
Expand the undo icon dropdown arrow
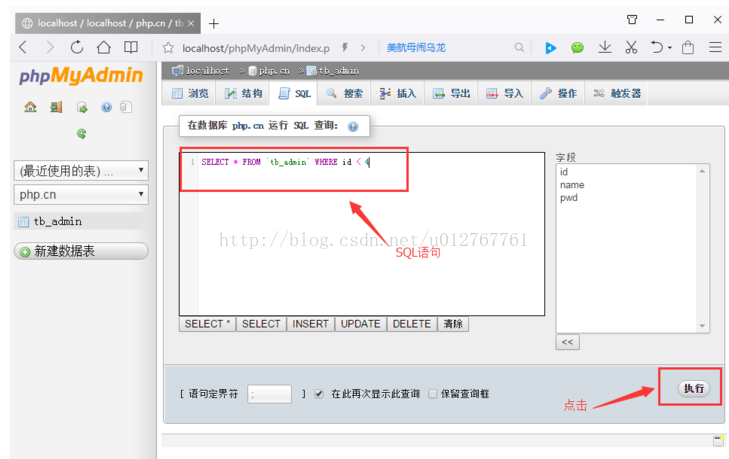click(669, 47)
